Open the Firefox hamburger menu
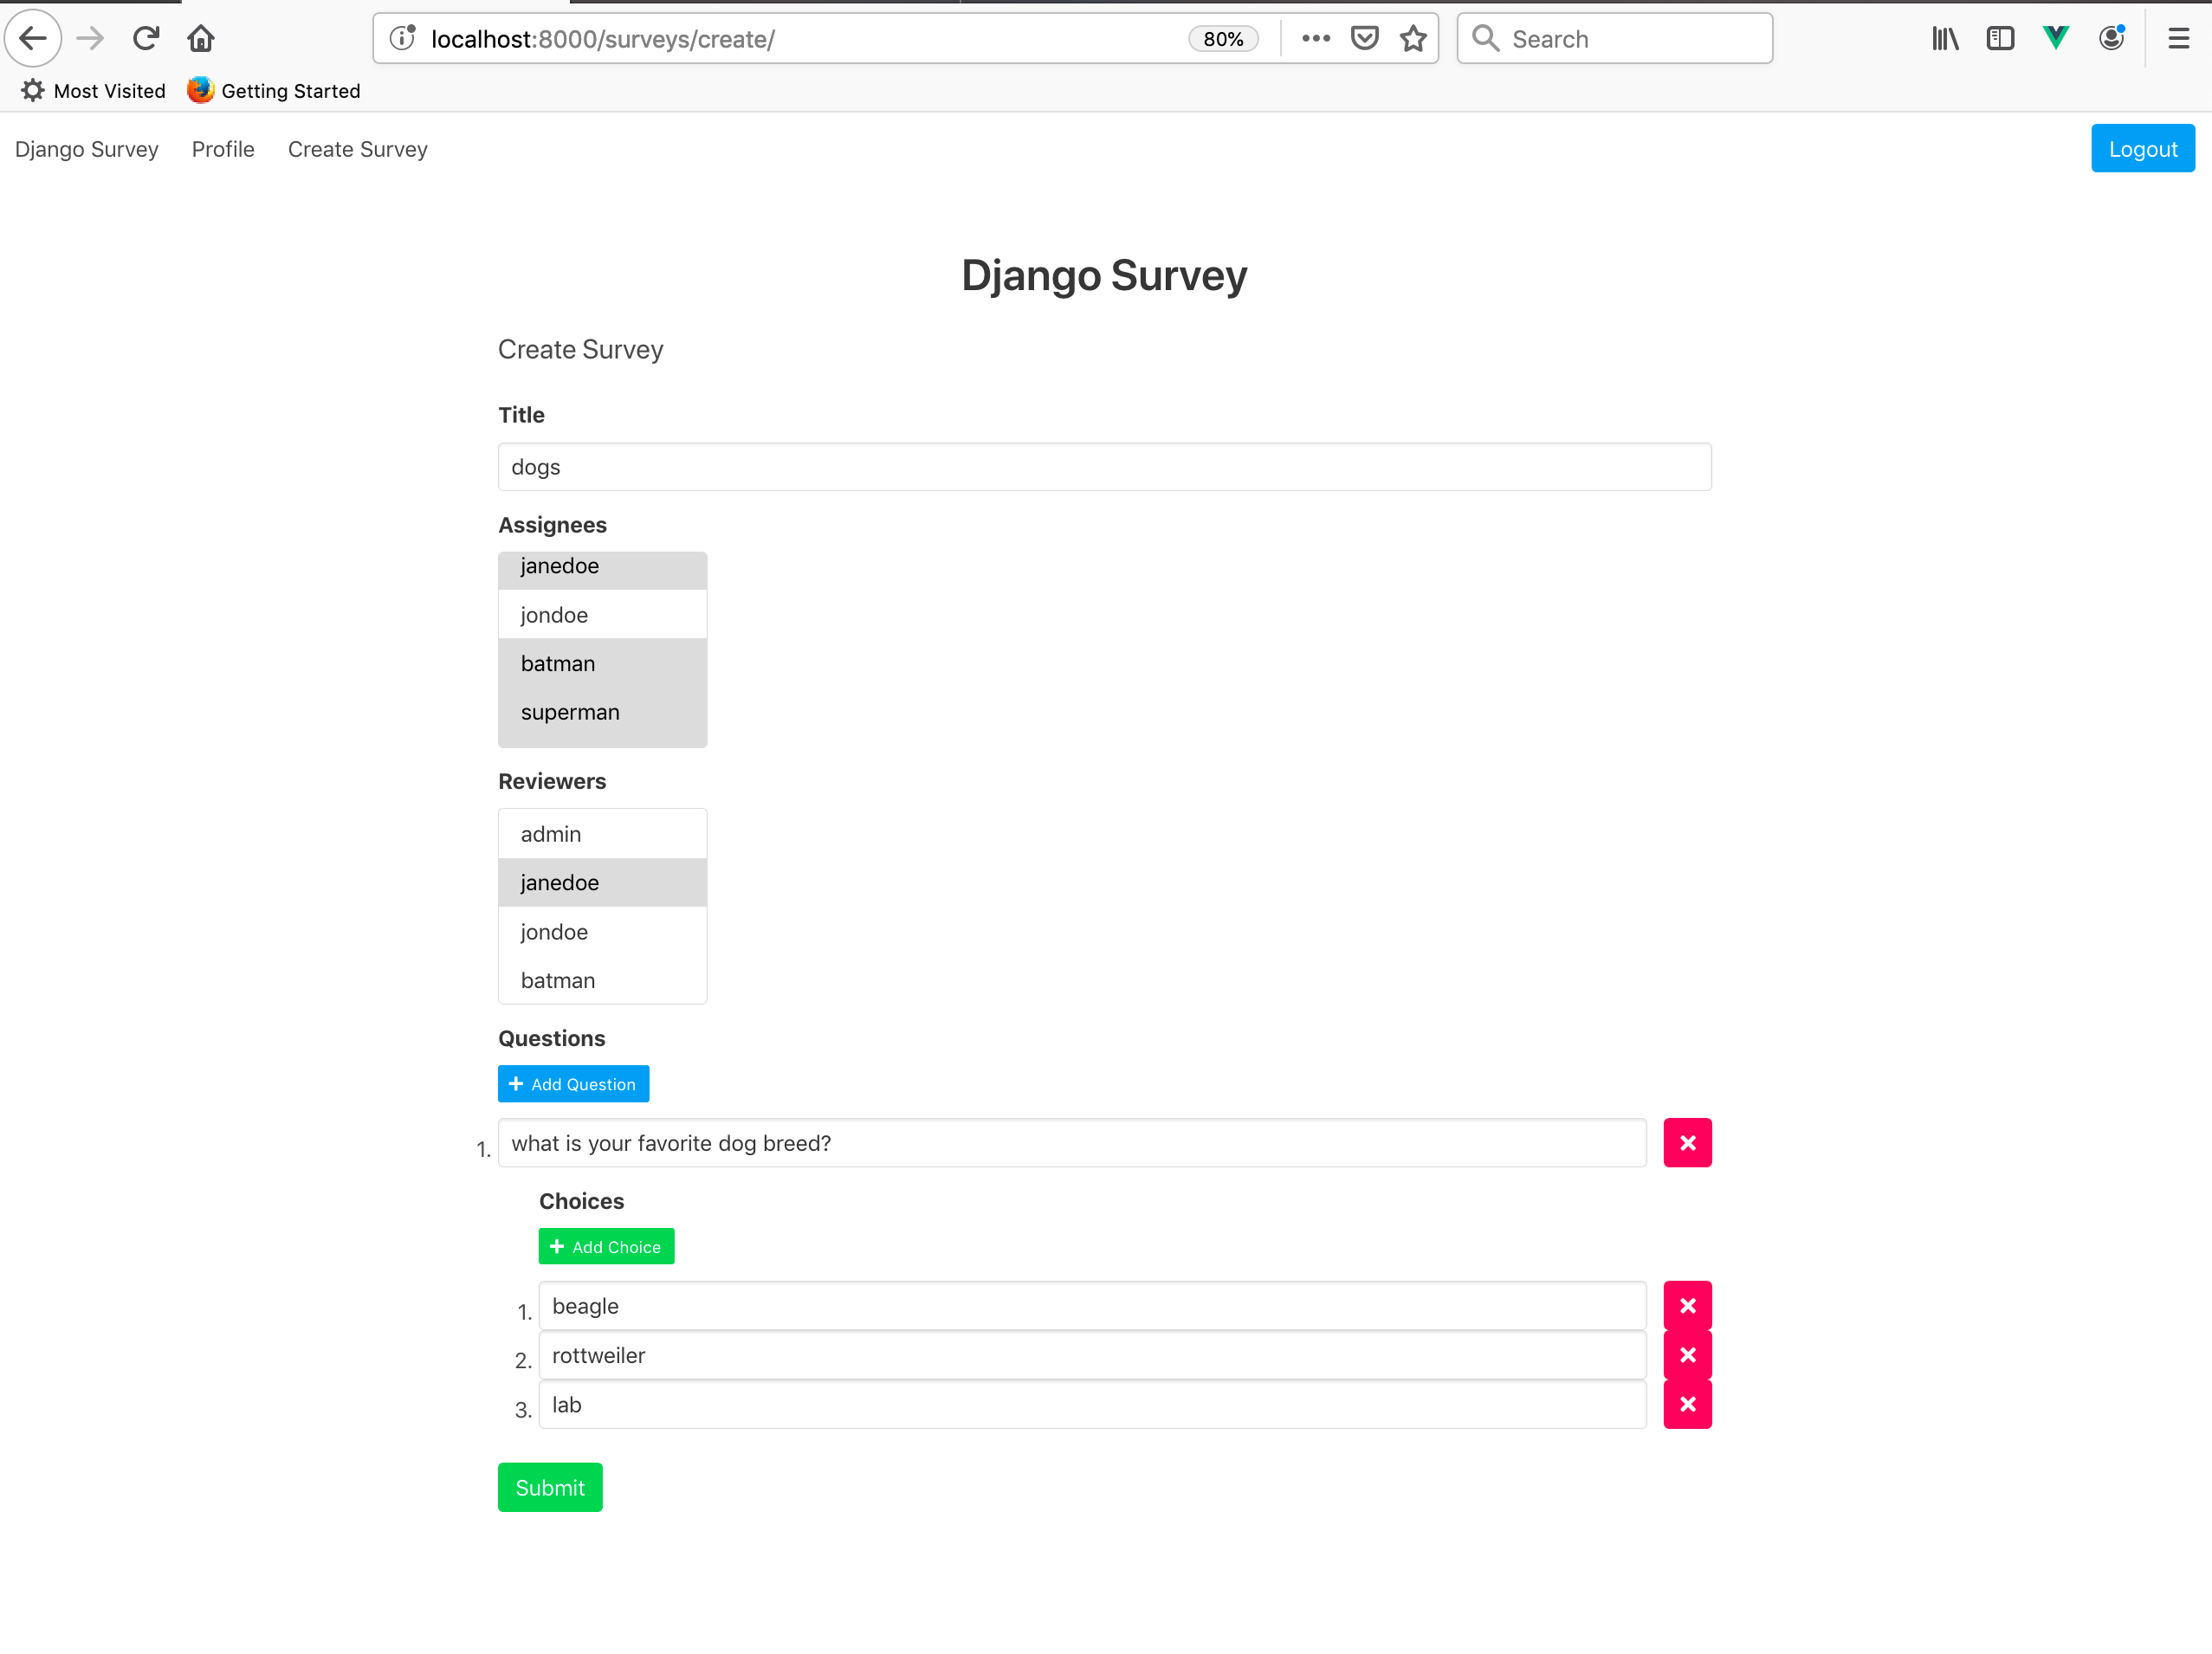Viewport: 2212px width, 1654px height. tap(2178, 38)
